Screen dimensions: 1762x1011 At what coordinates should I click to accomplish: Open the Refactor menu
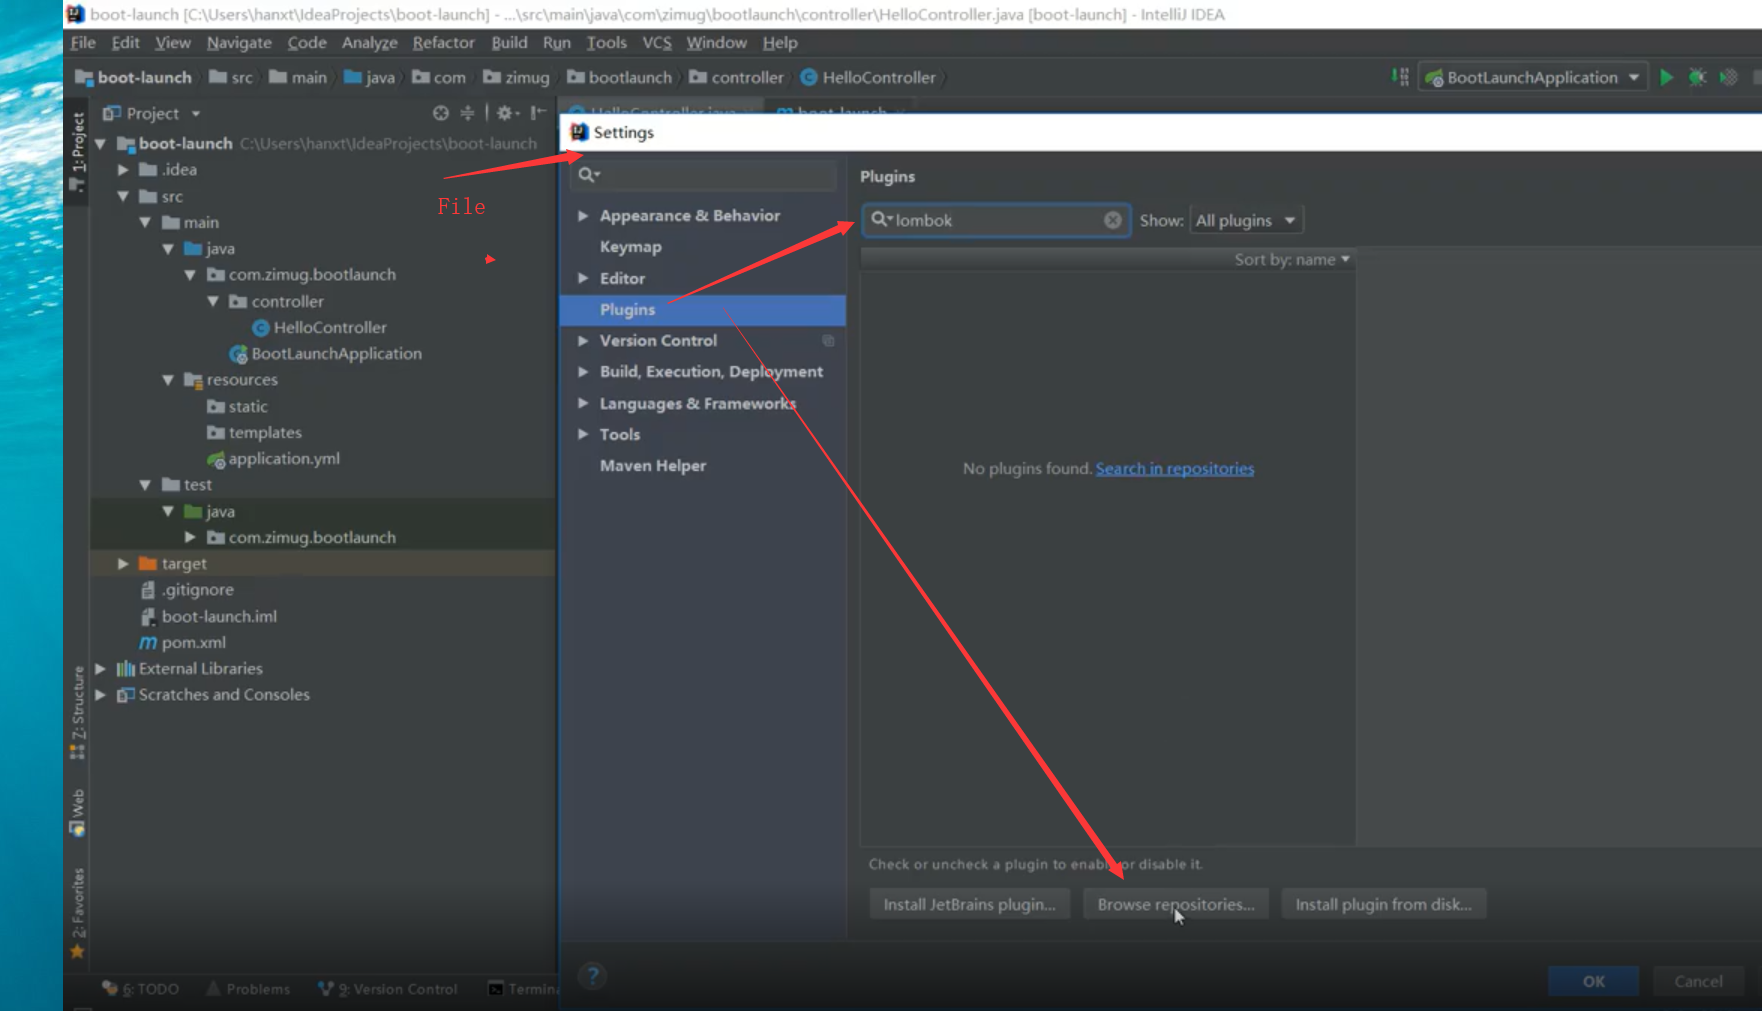coord(444,42)
